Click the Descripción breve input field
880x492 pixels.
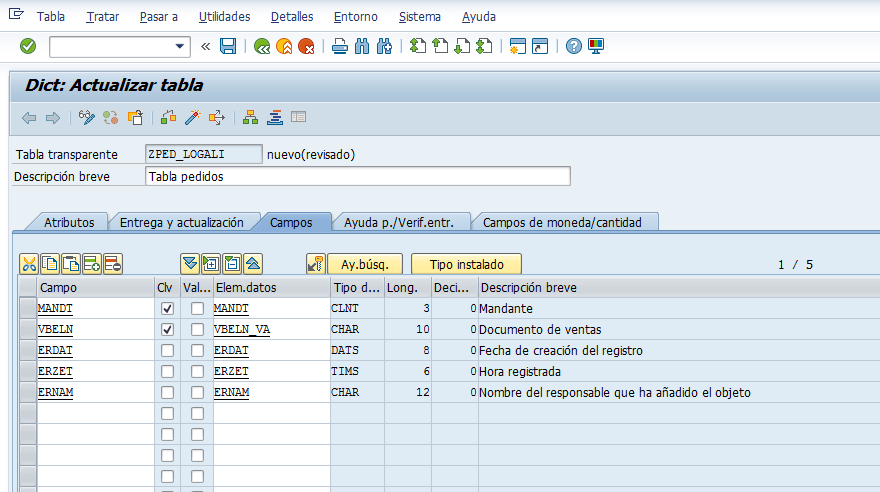pyautogui.click(x=358, y=176)
